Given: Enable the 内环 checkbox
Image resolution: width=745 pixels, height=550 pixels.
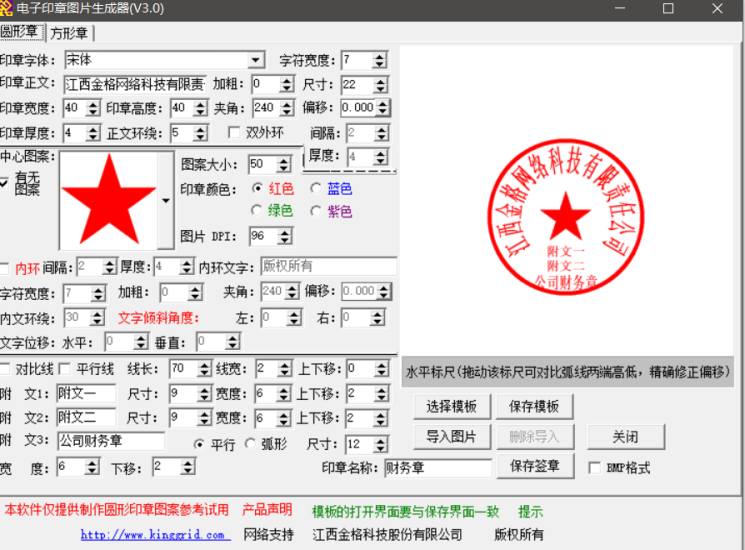Looking at the screenshot, I should pyautogui.click(x=6, y=268).
